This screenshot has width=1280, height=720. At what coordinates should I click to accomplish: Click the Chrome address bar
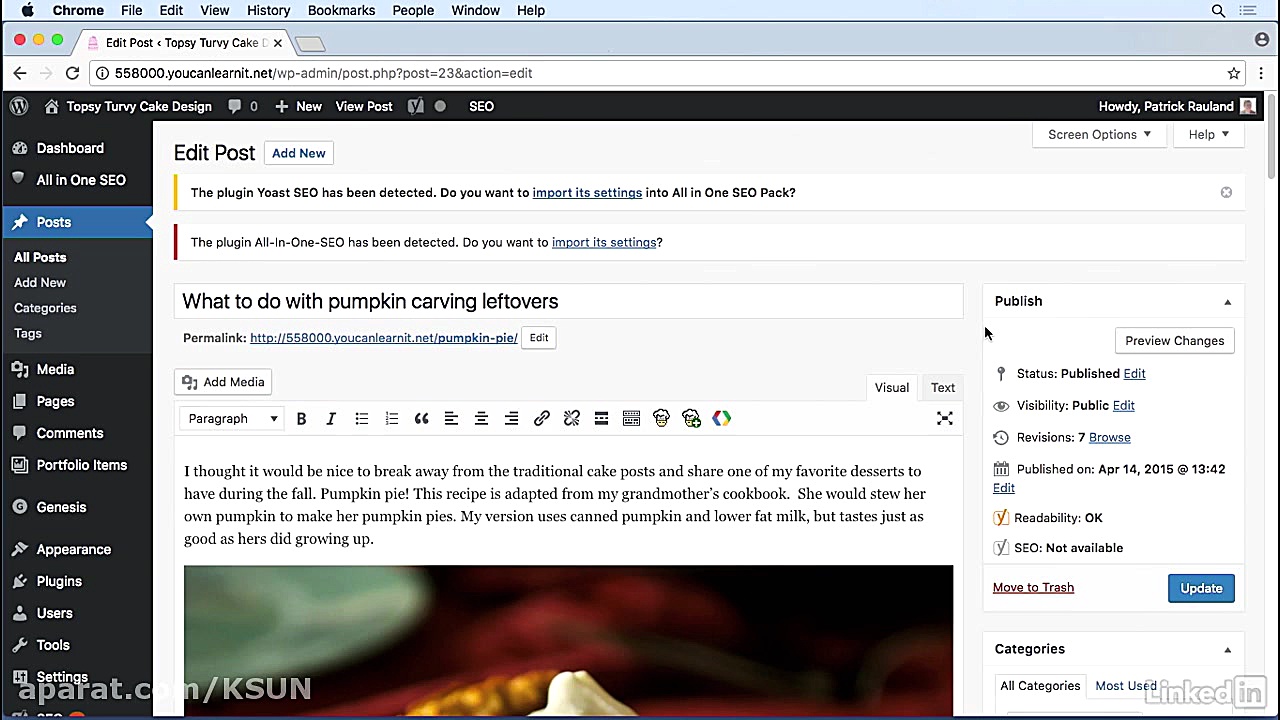[x=660, y=73]
